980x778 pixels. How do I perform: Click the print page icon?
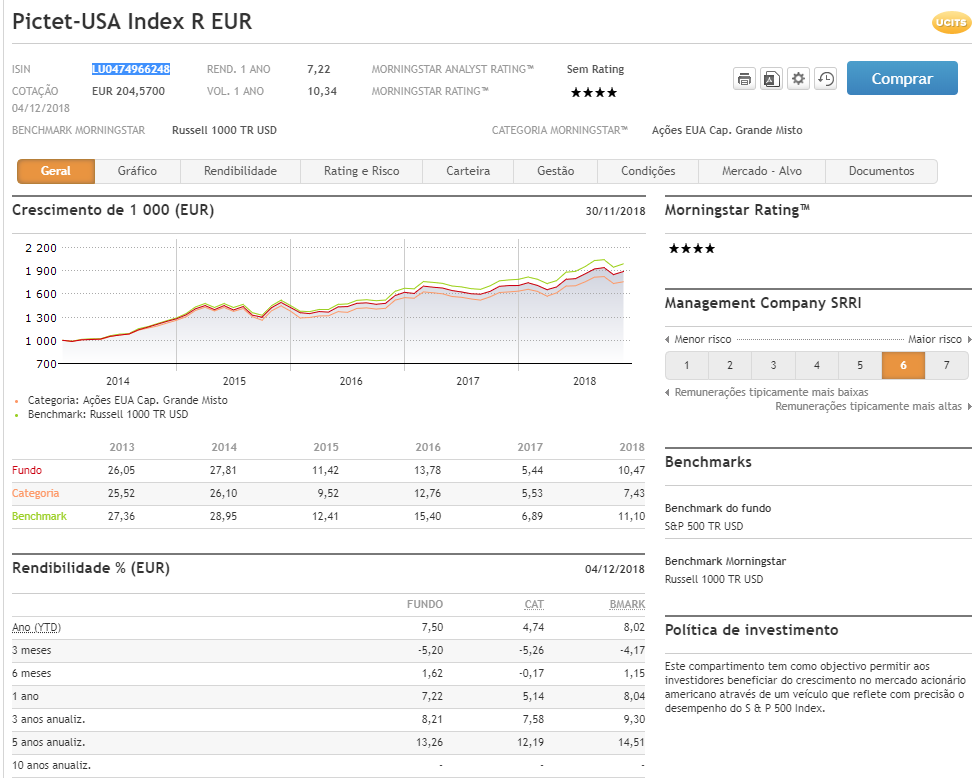(744, 79)
